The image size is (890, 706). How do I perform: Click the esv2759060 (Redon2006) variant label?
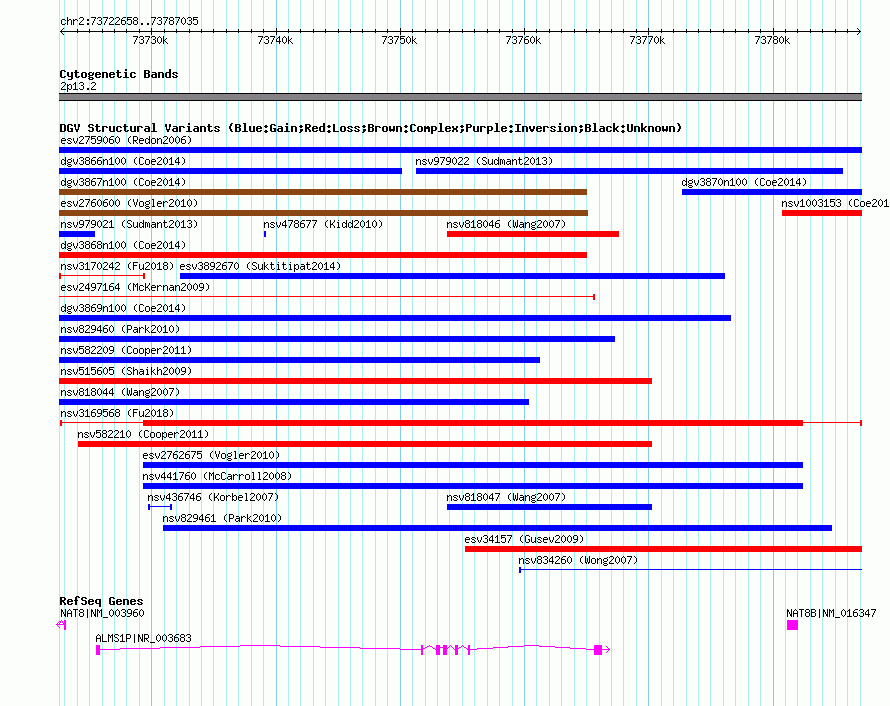click(126, 140)
